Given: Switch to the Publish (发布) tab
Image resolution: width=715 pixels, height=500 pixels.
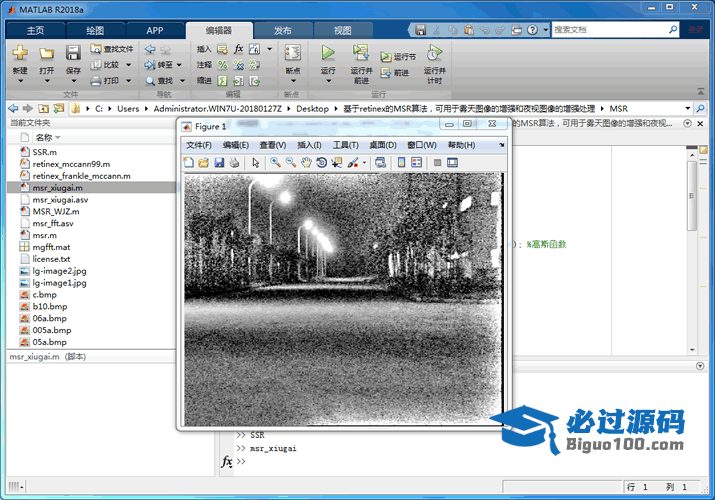Looking at the screenshot, I should tap(283, 30).
